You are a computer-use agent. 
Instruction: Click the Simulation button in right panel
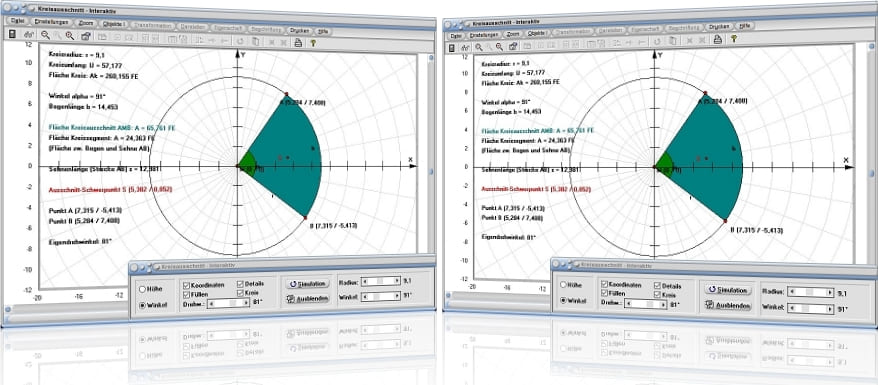727,290
